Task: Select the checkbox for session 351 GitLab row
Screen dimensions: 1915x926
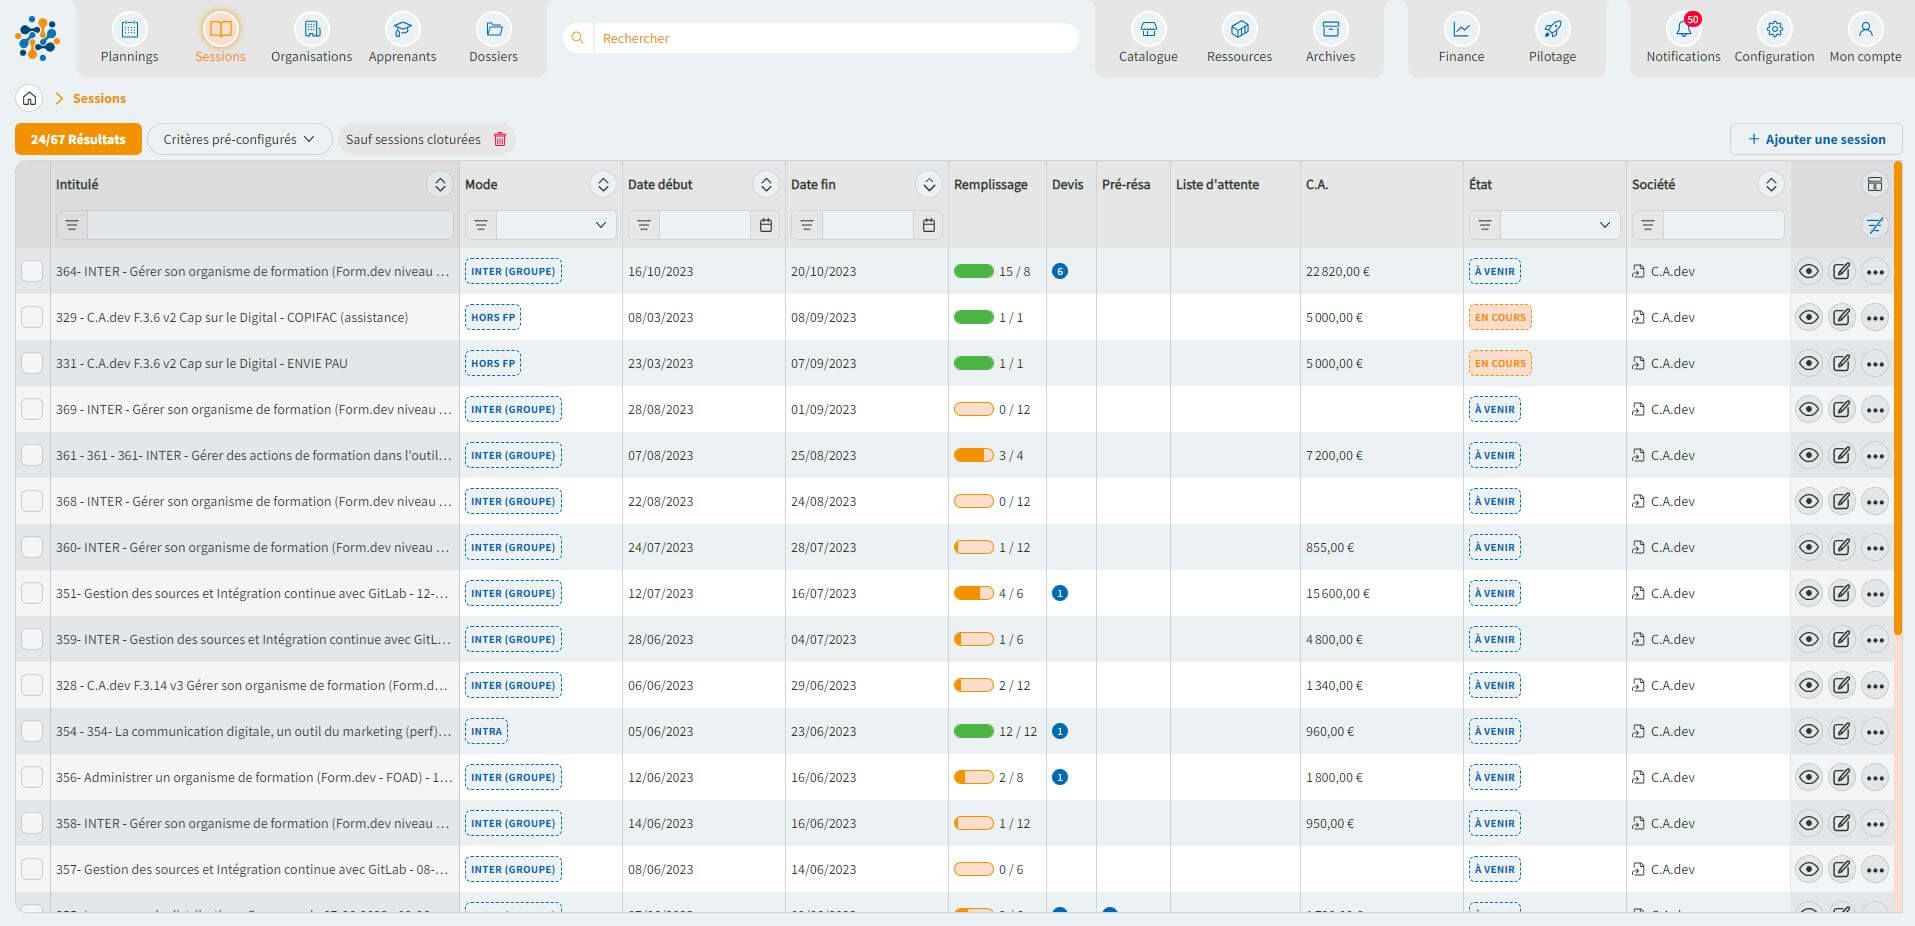Action: pos(32,594)
